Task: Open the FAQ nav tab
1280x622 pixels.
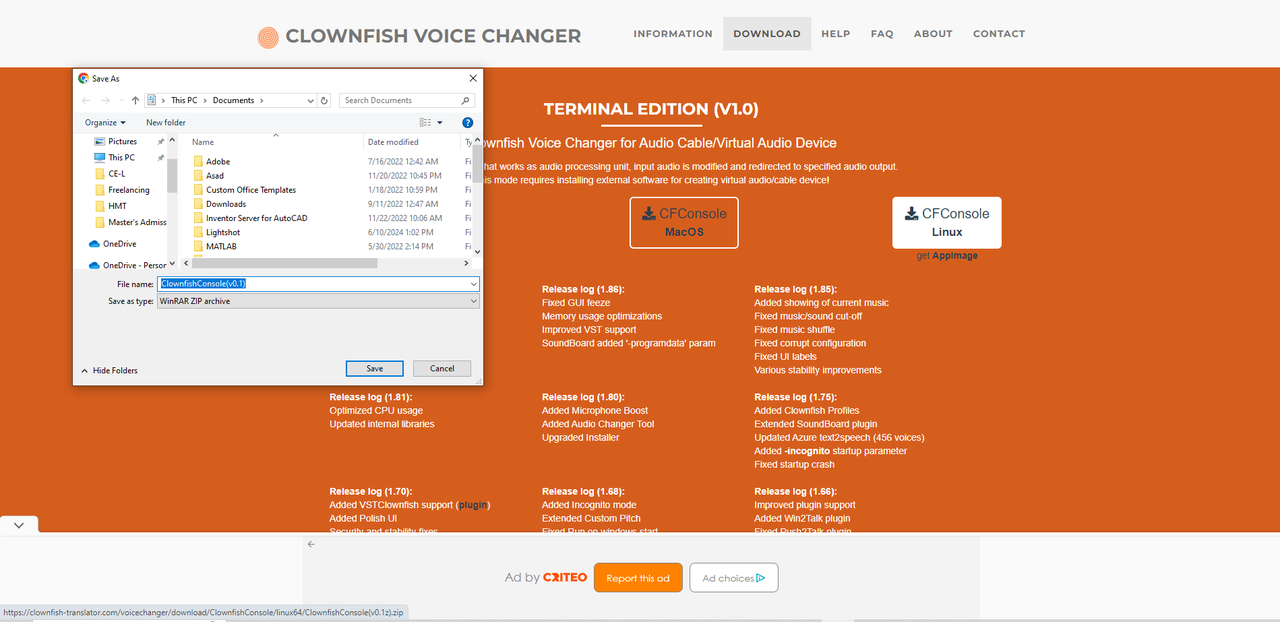Action: tap(882, 34)
